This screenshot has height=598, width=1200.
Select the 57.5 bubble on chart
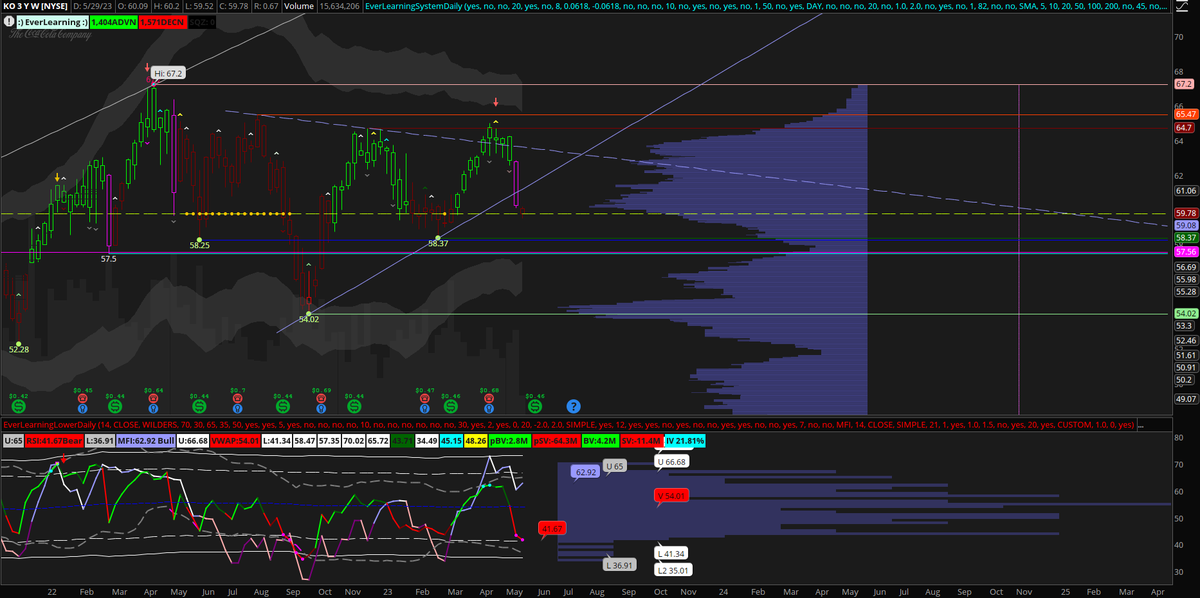point(109,258)
